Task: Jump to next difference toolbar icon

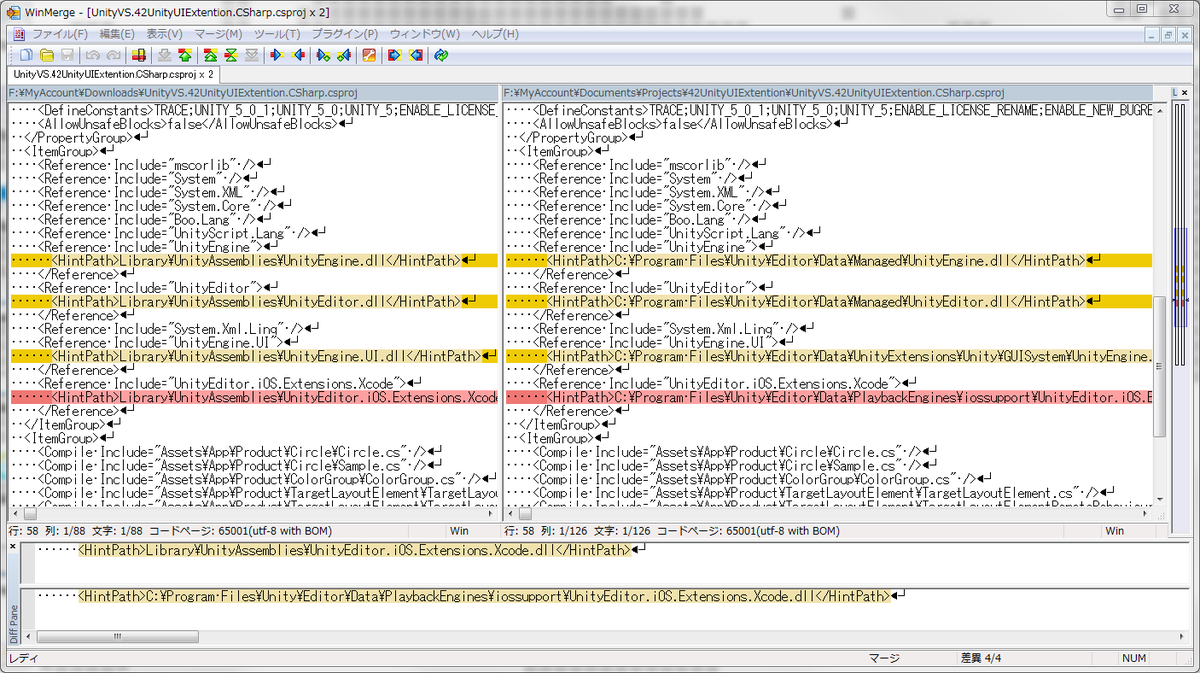Action: pyautogui.click(x=165, y=55)
